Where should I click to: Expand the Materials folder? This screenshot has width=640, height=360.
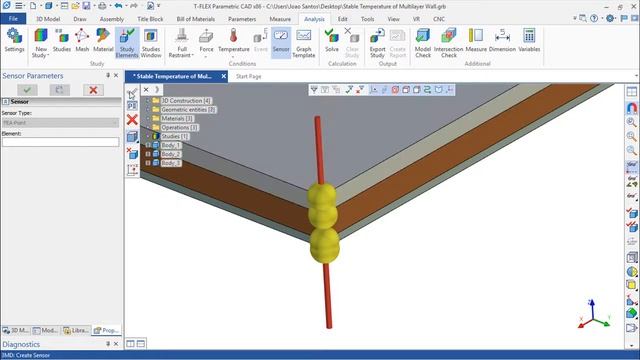click(148, 118)
